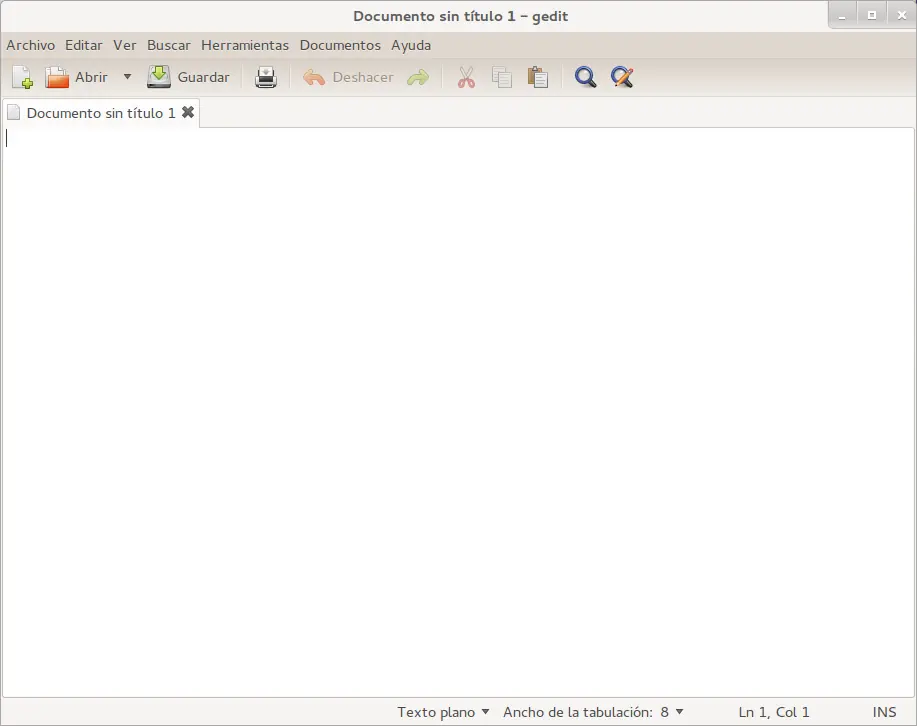Select the Documento sin título 1 tab
This screenshot has height=726, width=917.
101,113
